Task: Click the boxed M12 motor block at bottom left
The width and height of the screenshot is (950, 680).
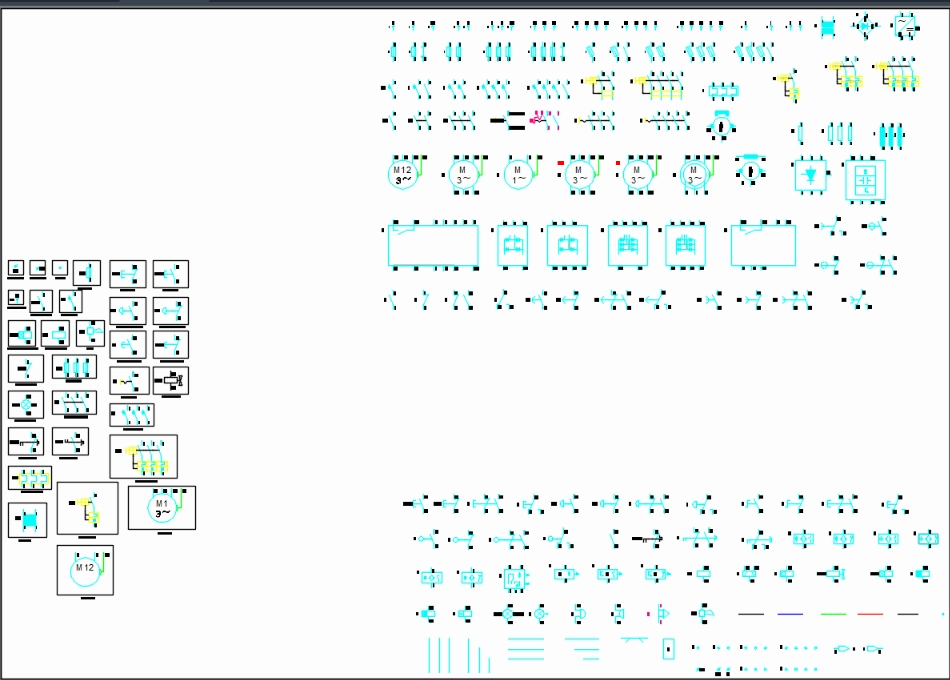Action: coord(85,570)
